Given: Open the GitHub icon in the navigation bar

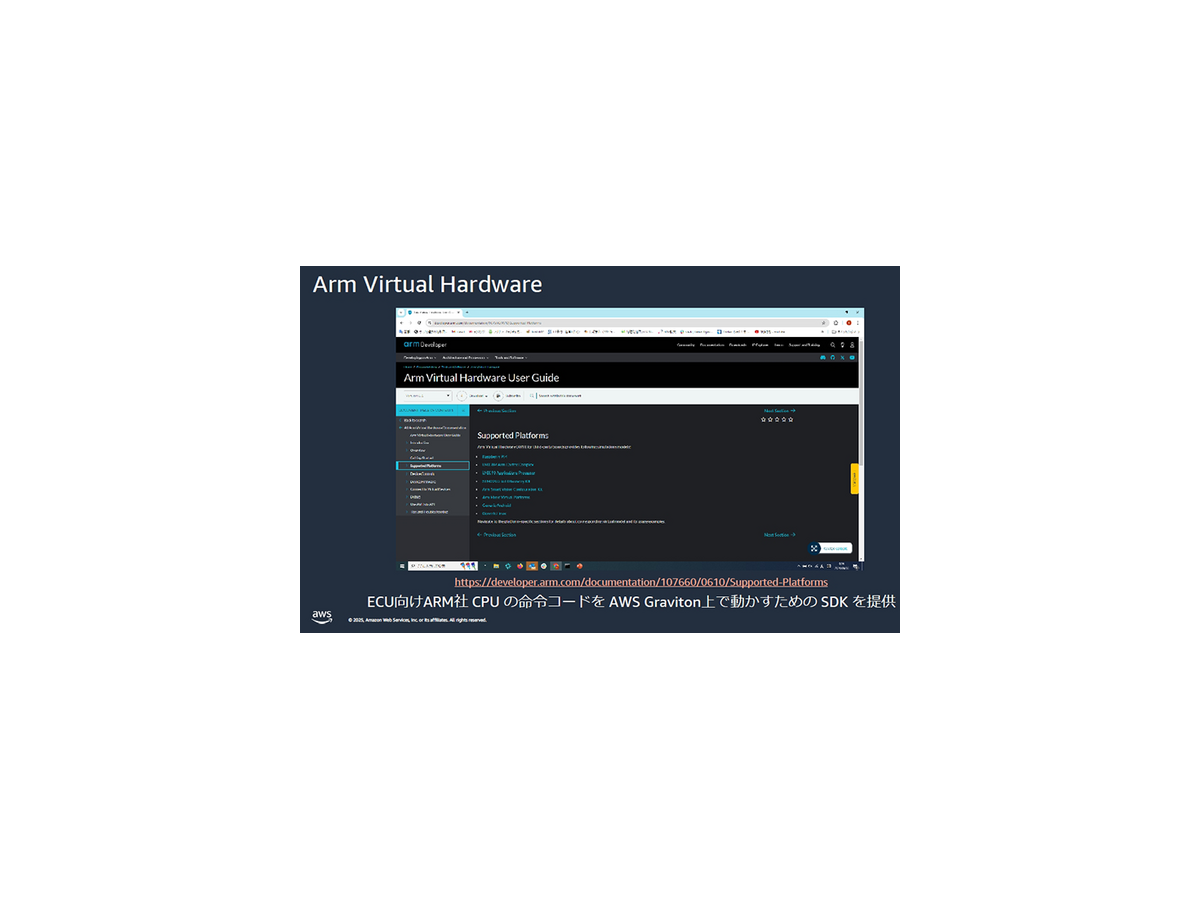Looking at the screenshot, I should 833,357.
